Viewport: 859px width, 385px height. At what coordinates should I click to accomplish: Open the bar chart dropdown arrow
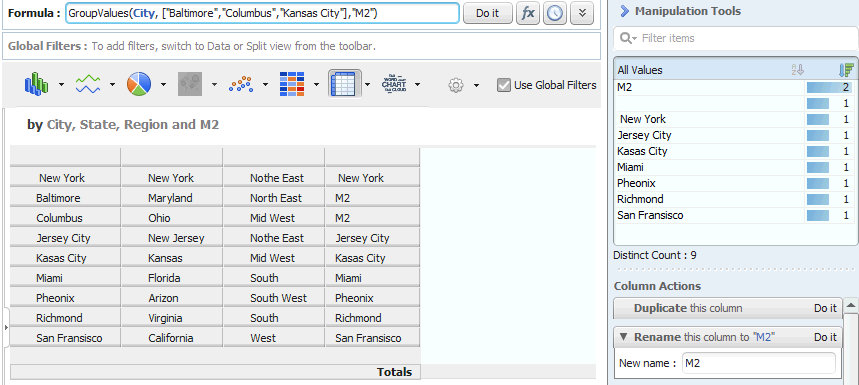[x=61, y=84]
